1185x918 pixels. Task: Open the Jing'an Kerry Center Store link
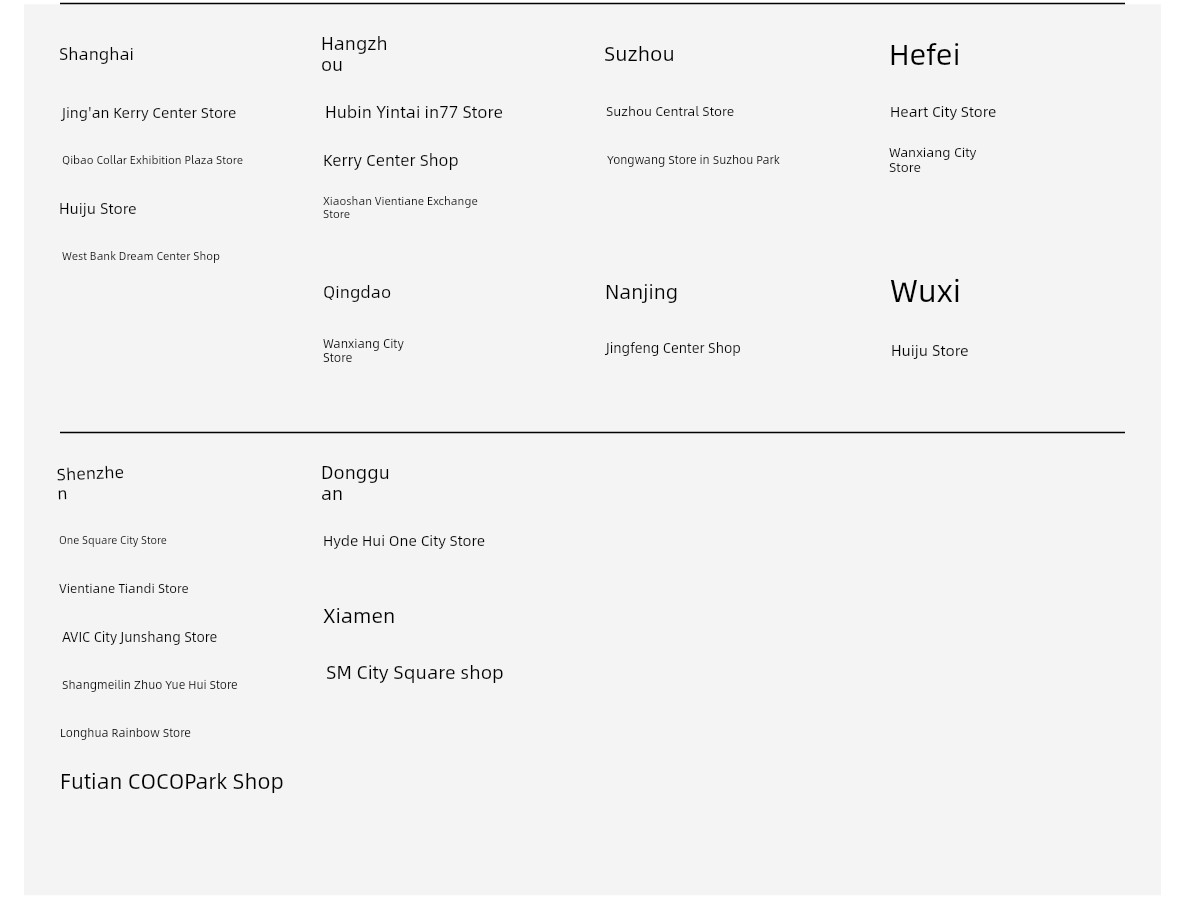(x=149, y=113)
